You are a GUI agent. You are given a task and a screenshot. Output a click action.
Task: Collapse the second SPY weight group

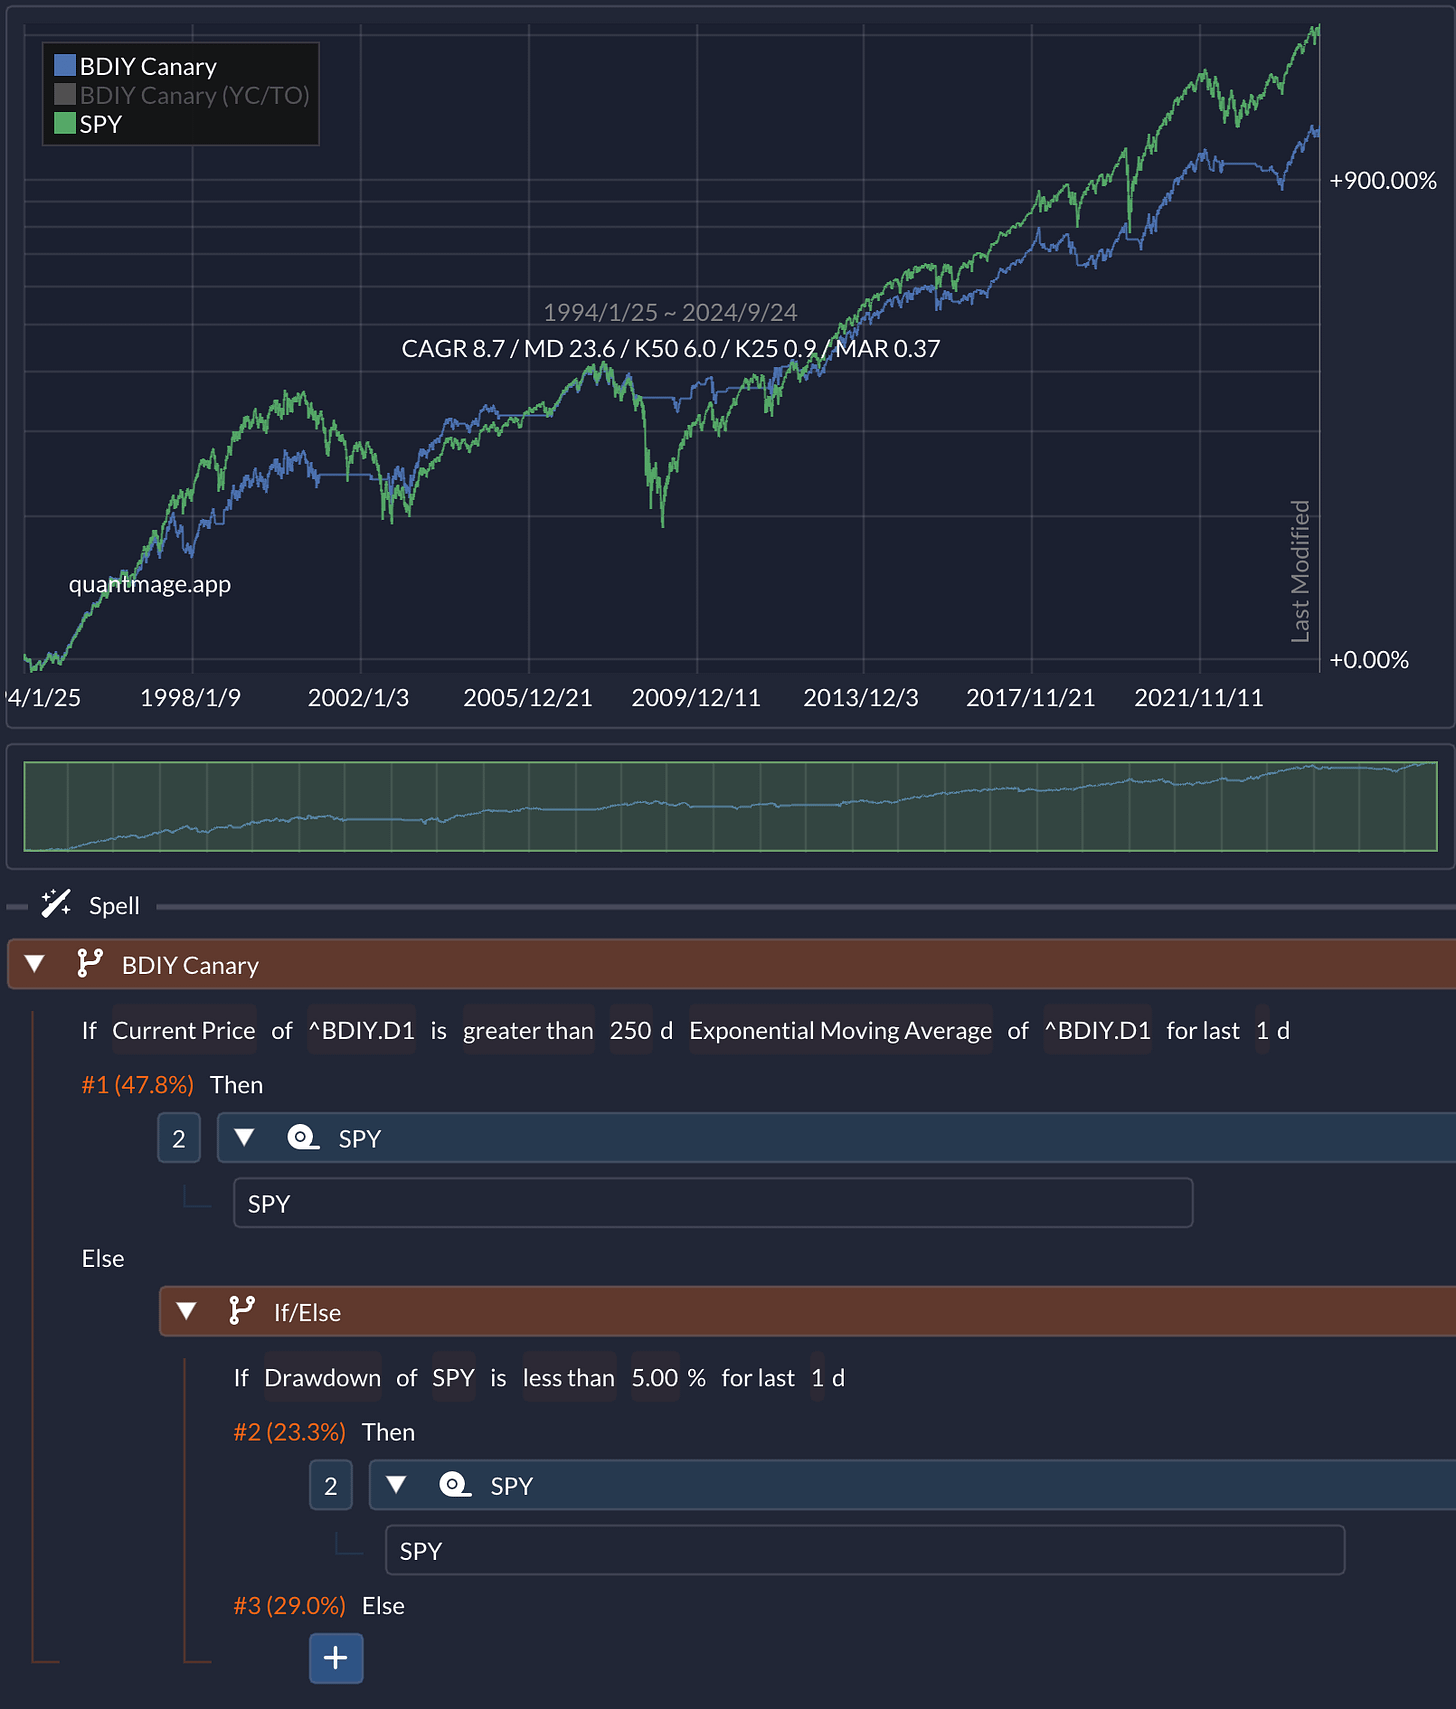tap(397, 1485)
